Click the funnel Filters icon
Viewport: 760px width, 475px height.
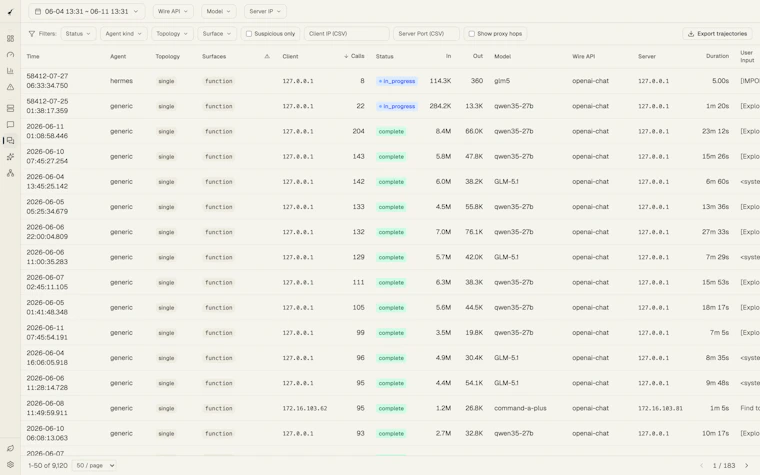[x=32, y=34]
